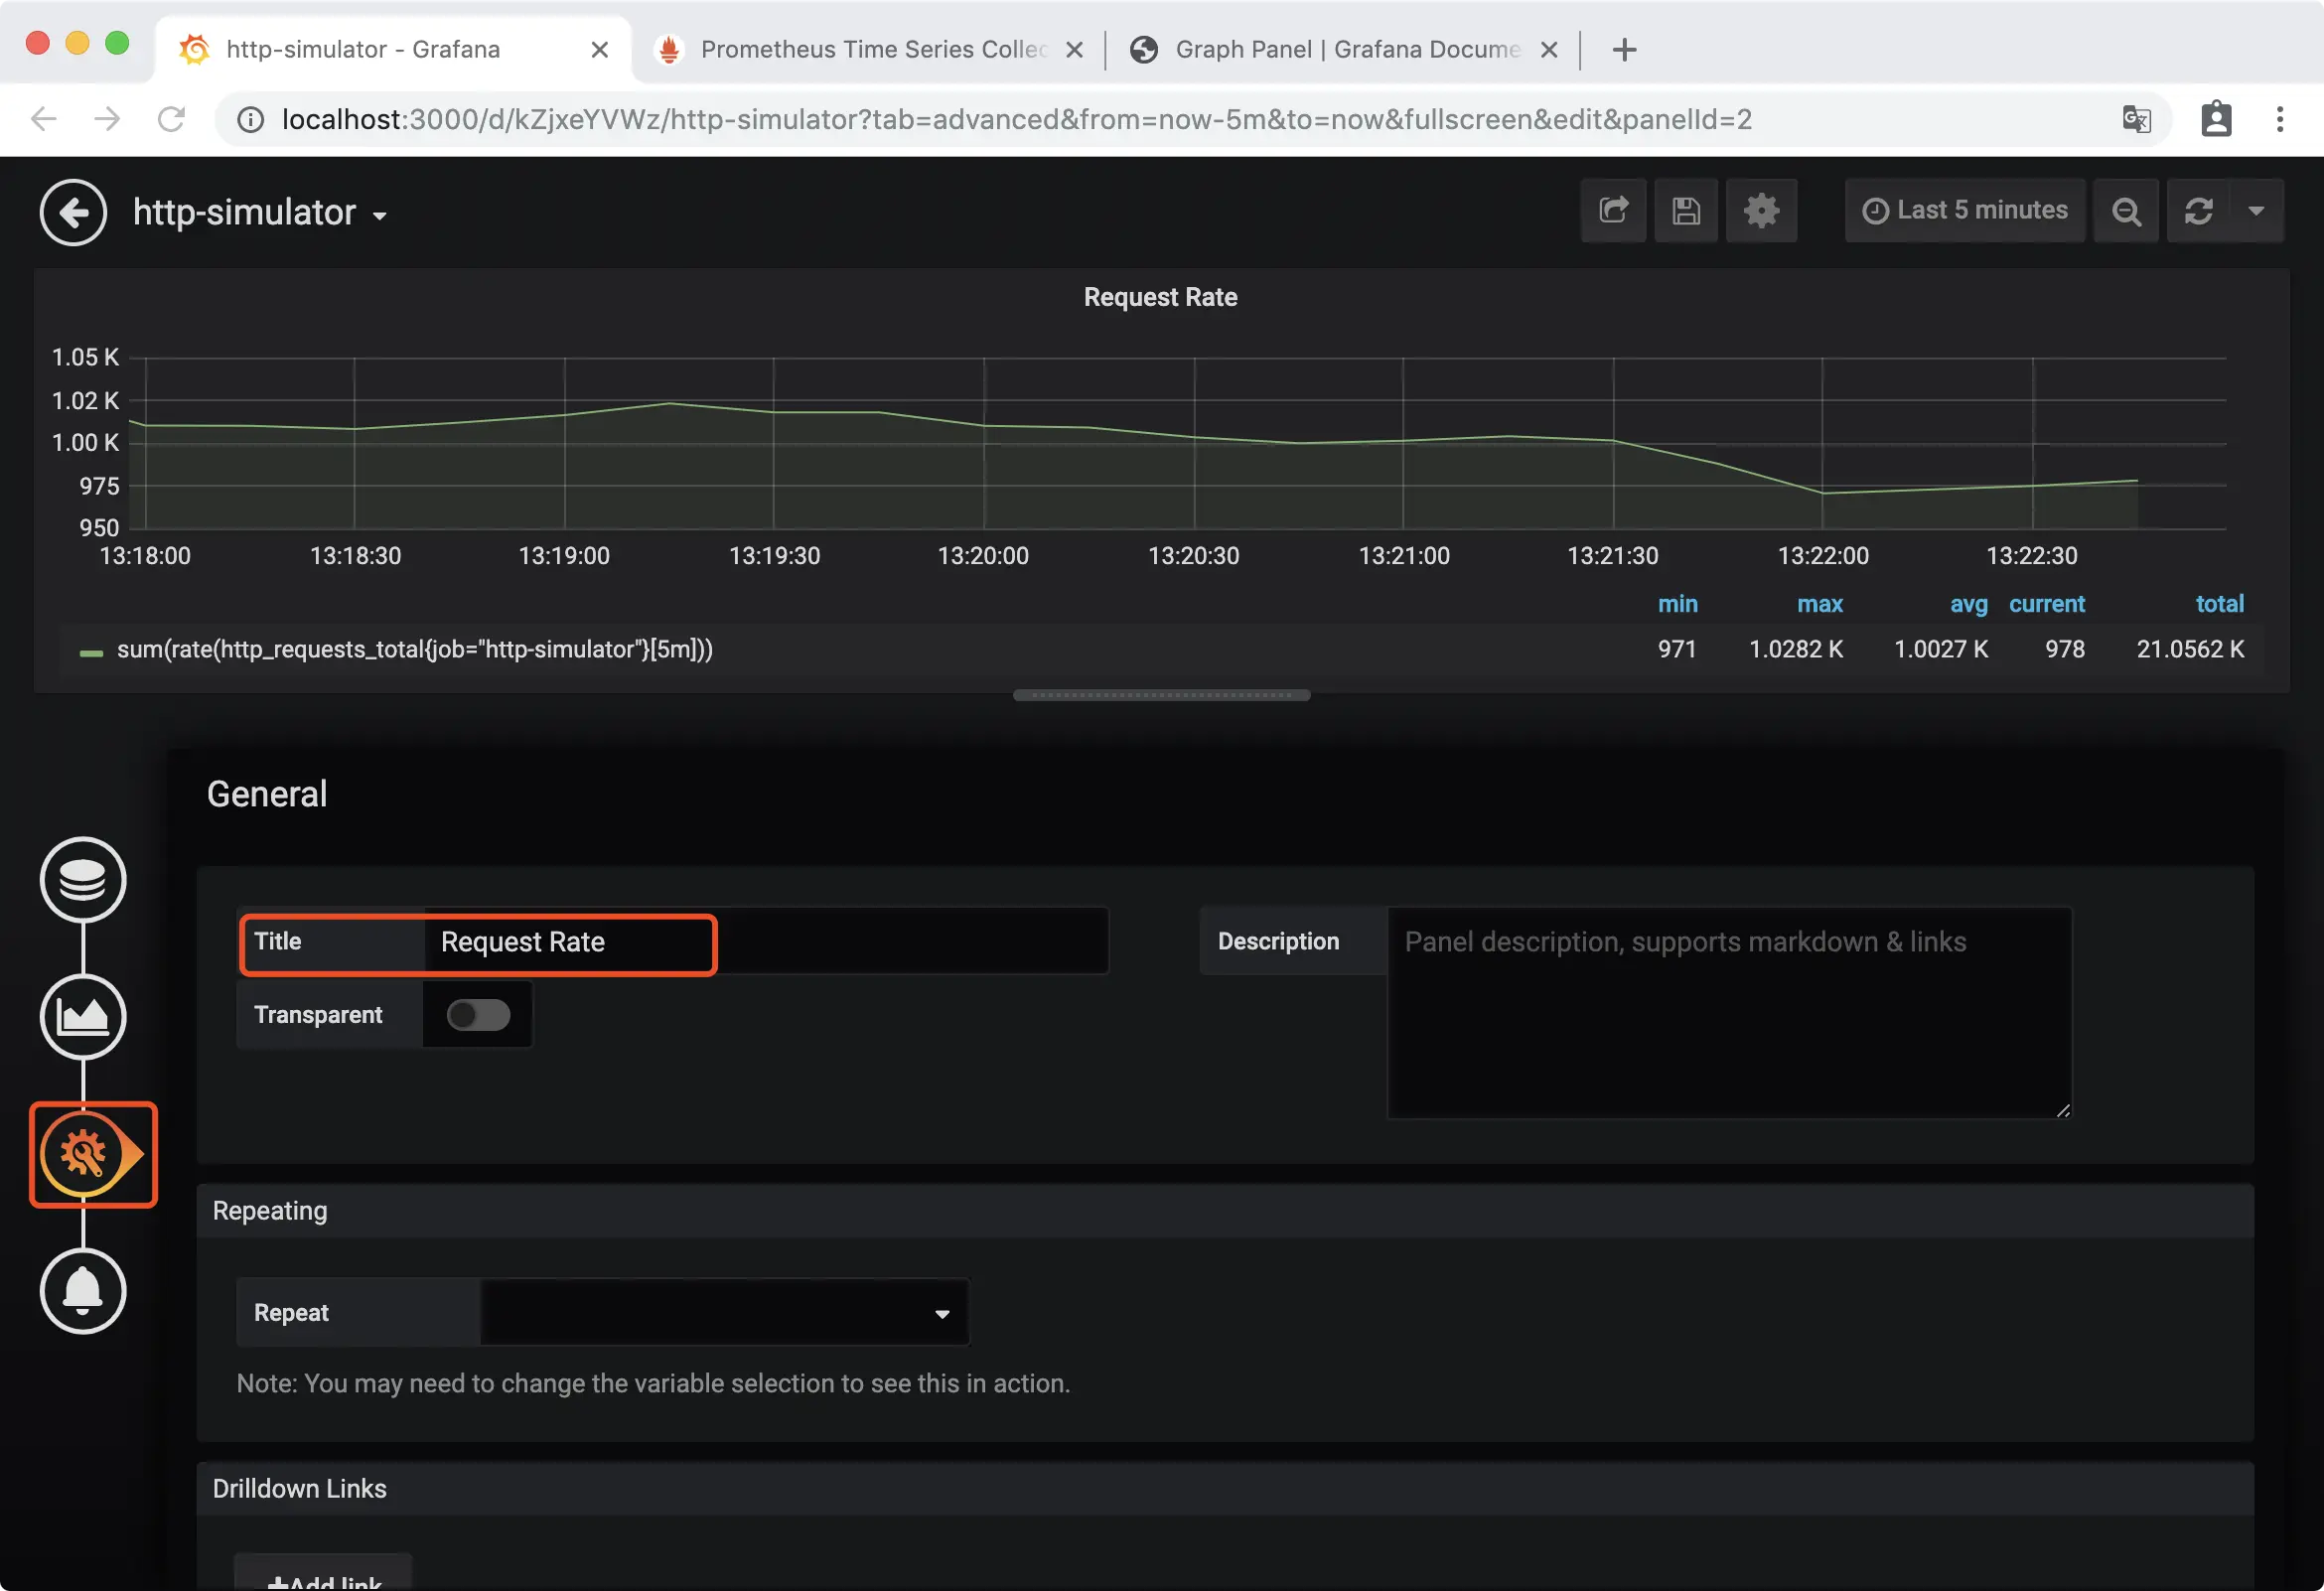Click the zoom out time range magnifier
This screenshot has height=1591, width=2324.
tap(2126, 210)
